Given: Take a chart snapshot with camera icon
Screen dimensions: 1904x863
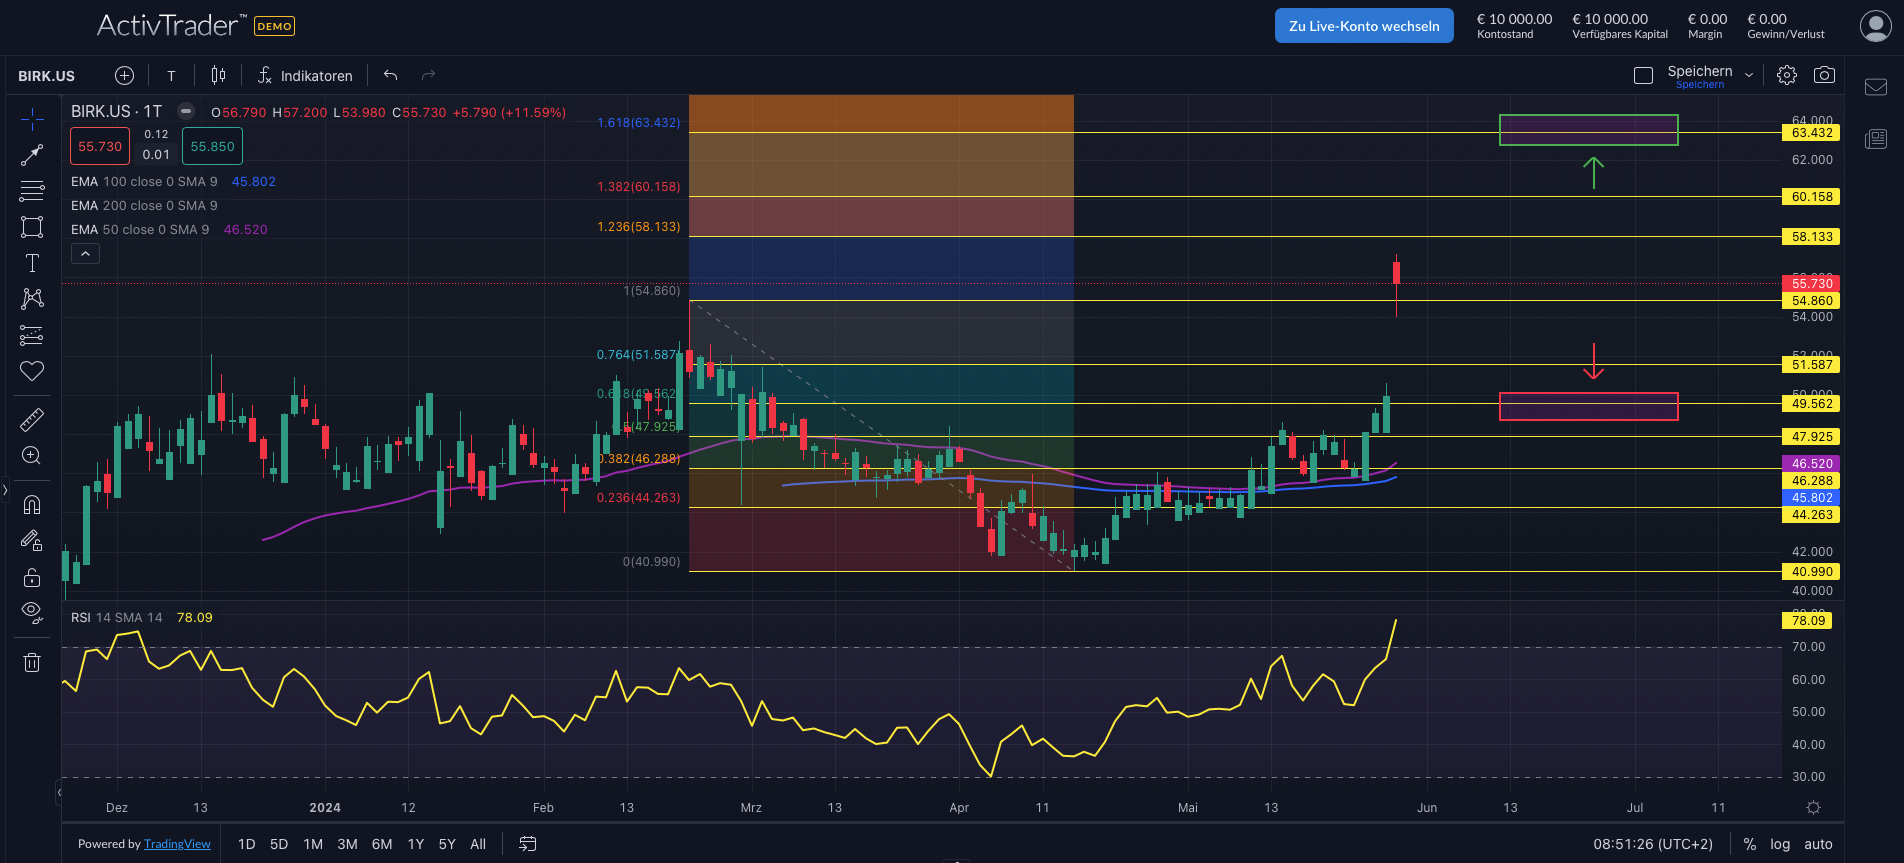Looking at the screenshot, I should 1824,75.
